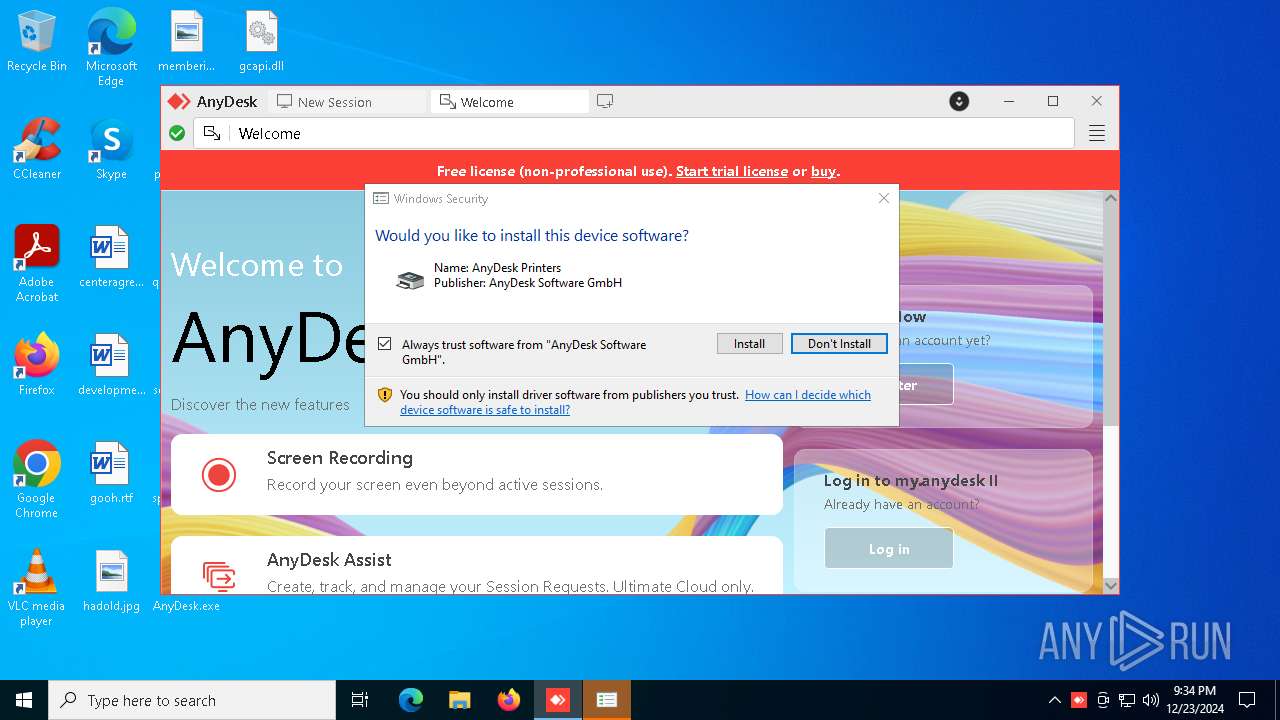Open Microsoft Edge desktop shortcut
Viewport: 1280px width, 720px height.
pyautogui.click(x=111, y=48)
